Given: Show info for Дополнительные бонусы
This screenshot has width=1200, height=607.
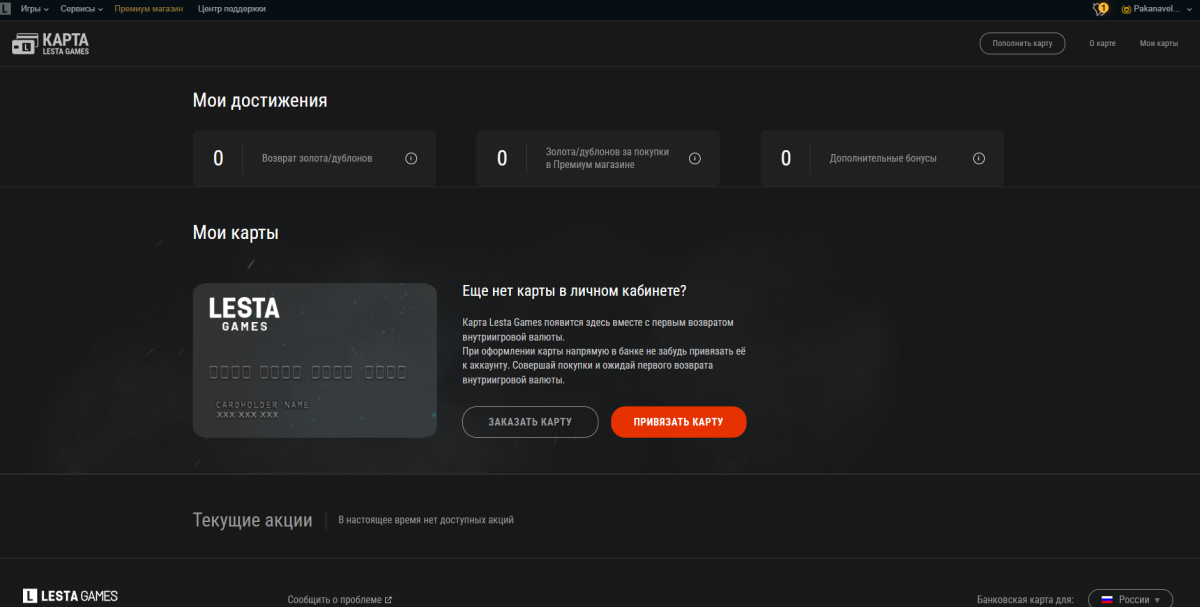Looking at the screenshot, I should point(979,158).
